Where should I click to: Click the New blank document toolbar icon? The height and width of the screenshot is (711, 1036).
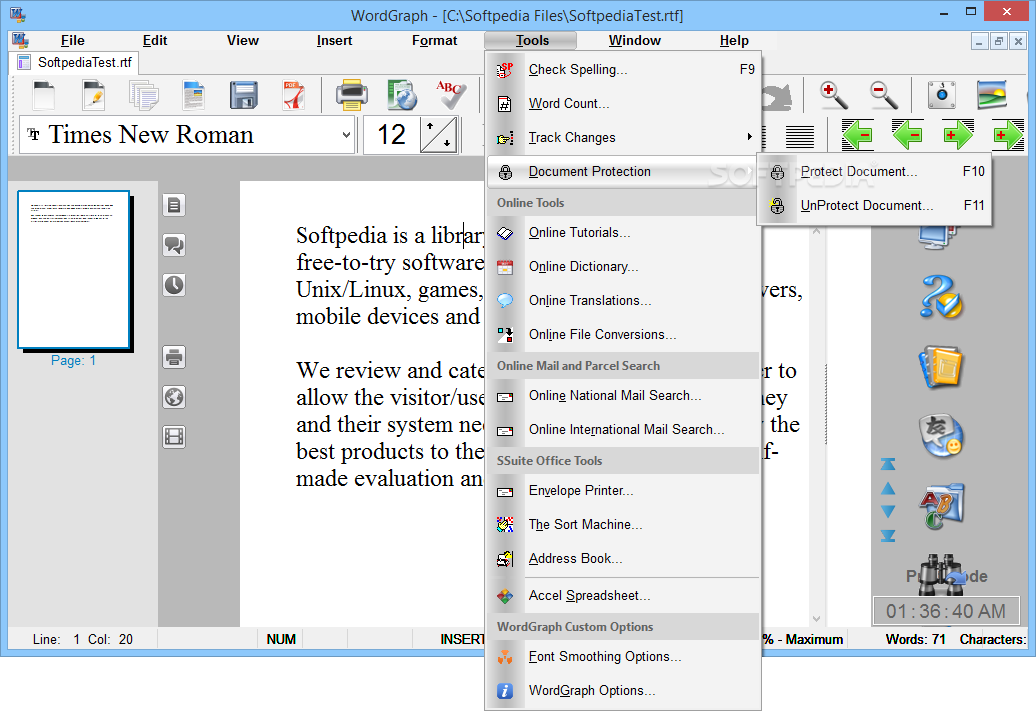point(44,94)
